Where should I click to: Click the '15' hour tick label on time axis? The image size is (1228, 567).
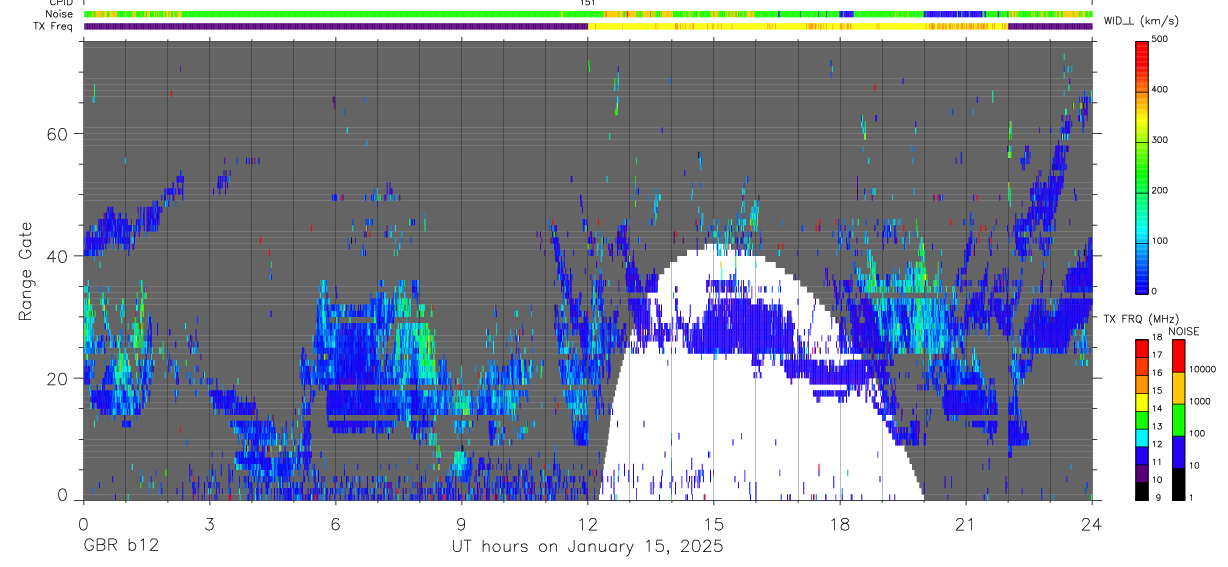pyautogui.click(x=713, y=523)
